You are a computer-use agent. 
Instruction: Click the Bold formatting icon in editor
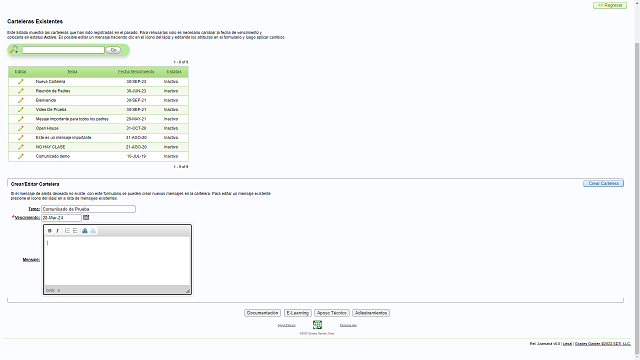coord(50,231)
